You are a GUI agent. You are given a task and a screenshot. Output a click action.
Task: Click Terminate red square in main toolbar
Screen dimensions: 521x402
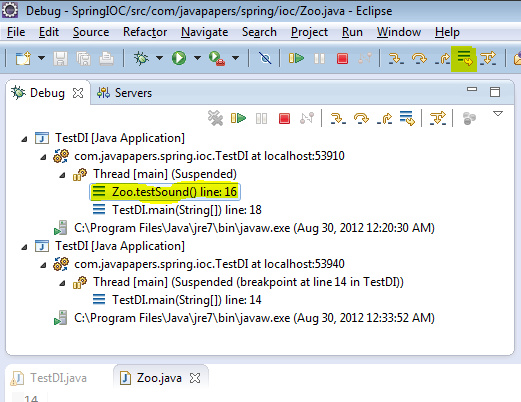click(342, 59)
